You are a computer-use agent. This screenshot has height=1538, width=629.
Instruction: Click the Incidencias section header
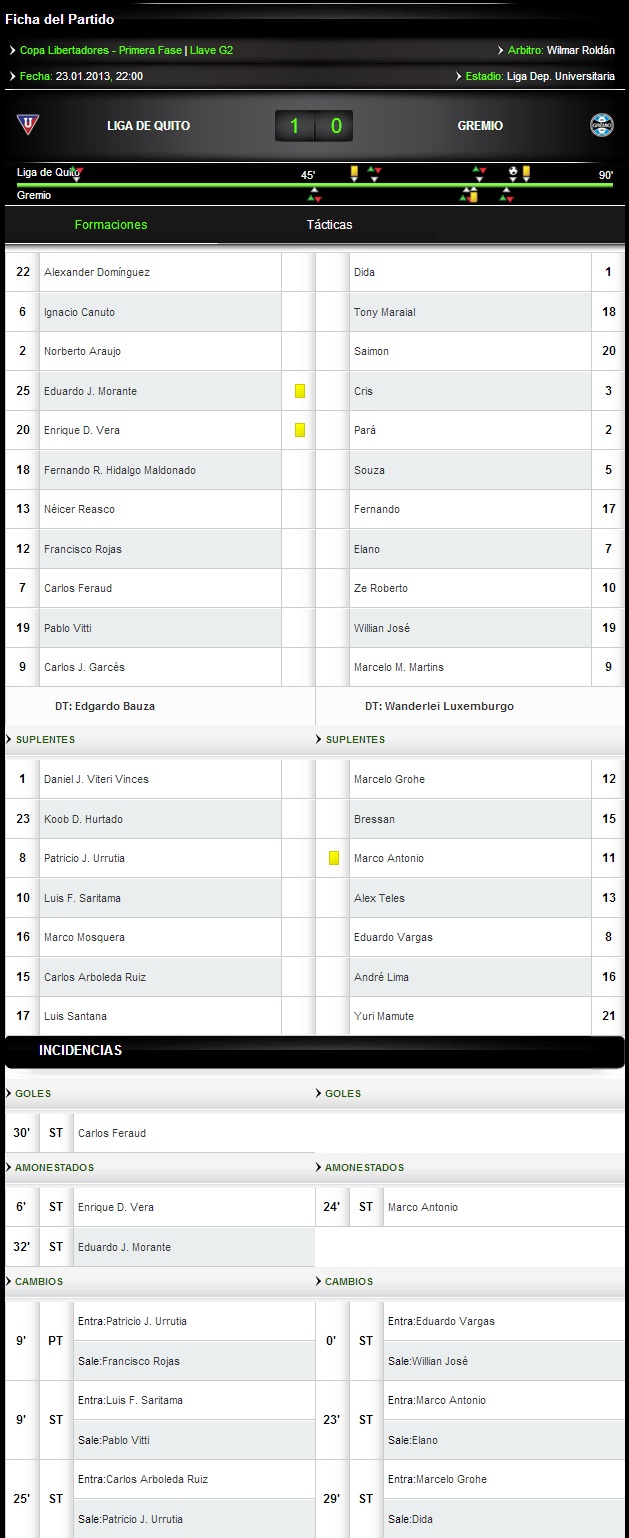coord(80,1051)
